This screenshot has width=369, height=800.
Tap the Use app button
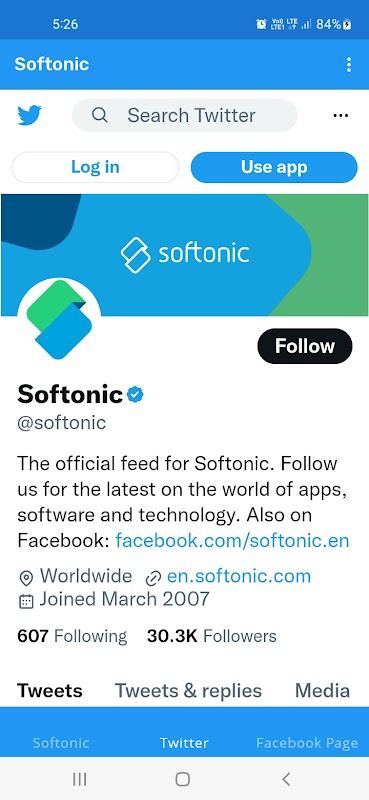click(x=274, y=167)
